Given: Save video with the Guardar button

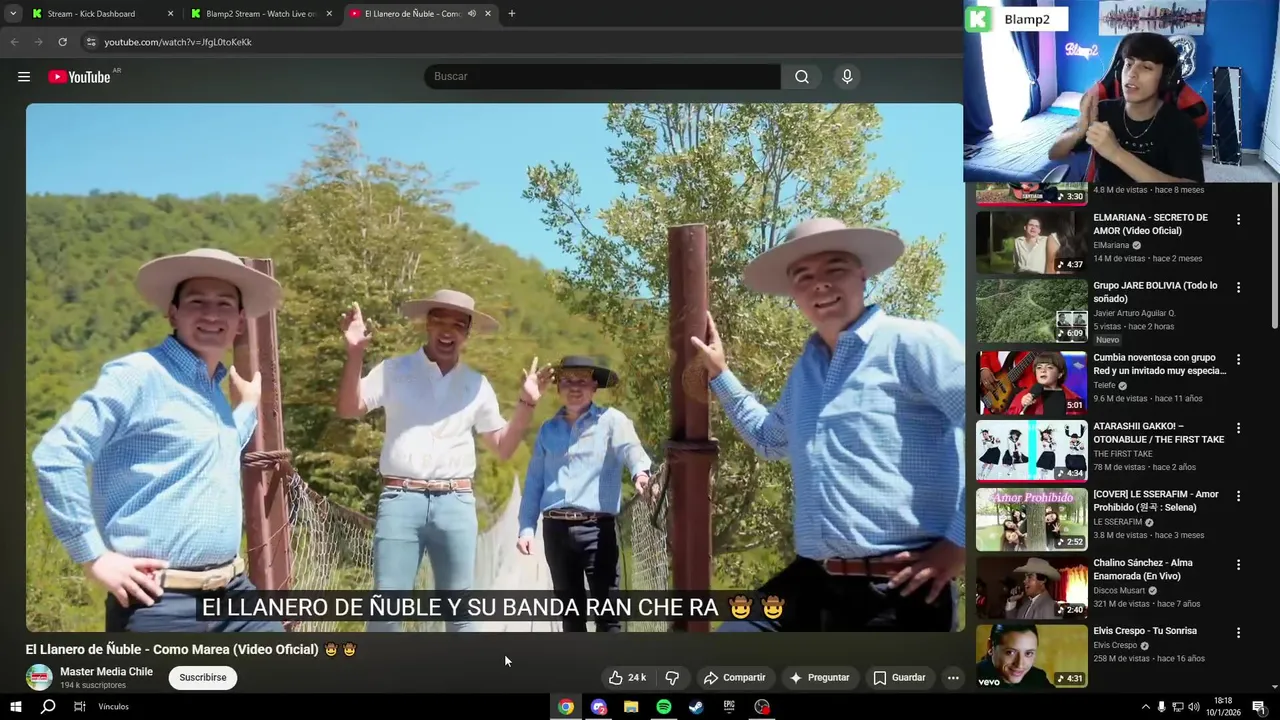Looking at the screenshot, I should (x=899, y=678).
